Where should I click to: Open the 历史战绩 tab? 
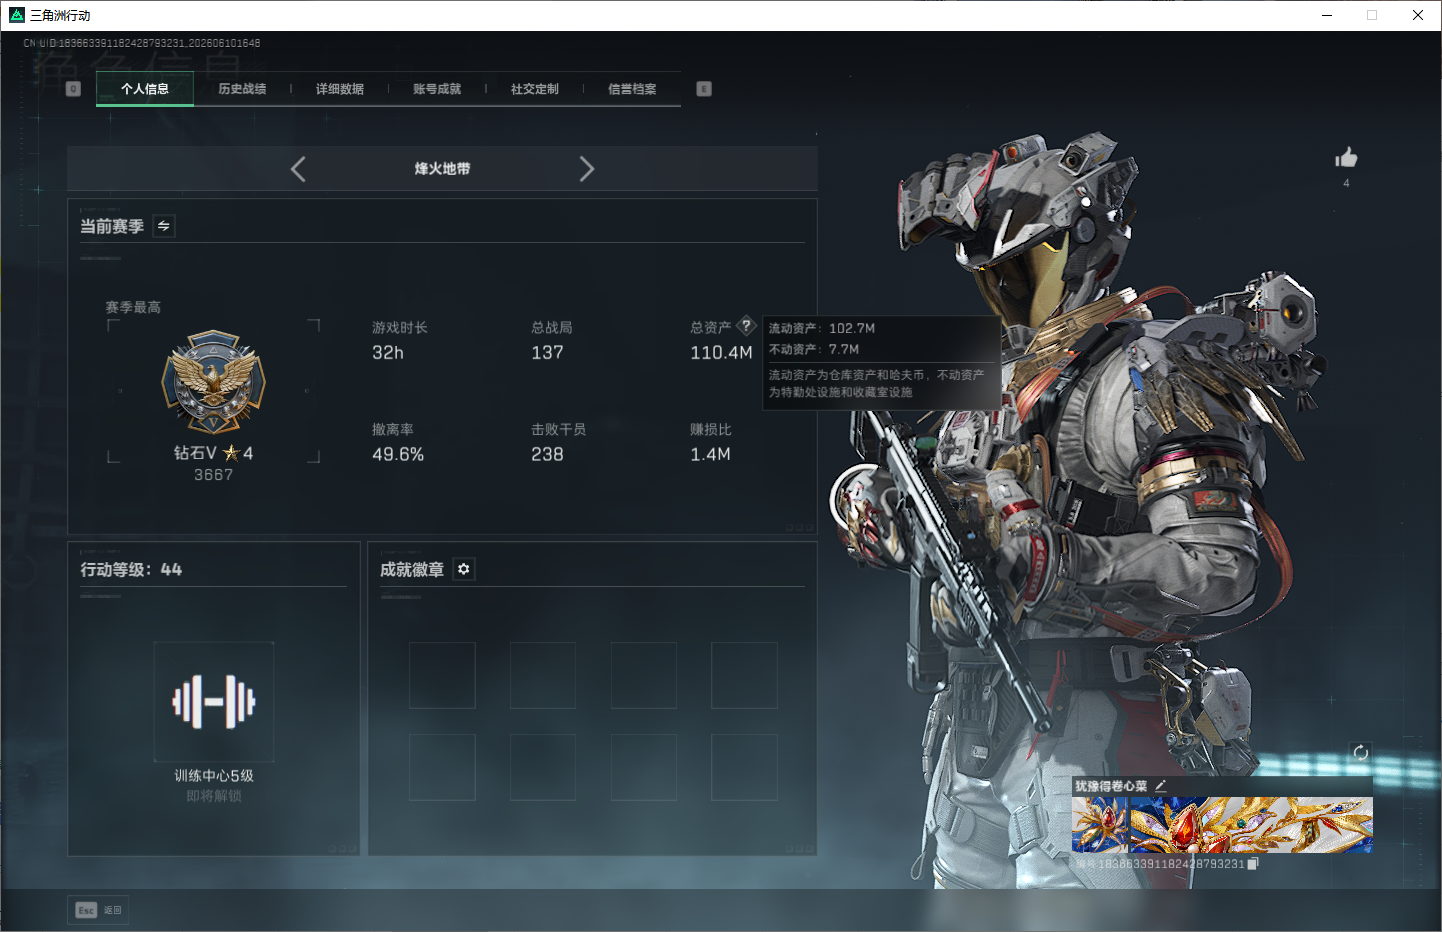pyautogui.click(x=242, y=89)
